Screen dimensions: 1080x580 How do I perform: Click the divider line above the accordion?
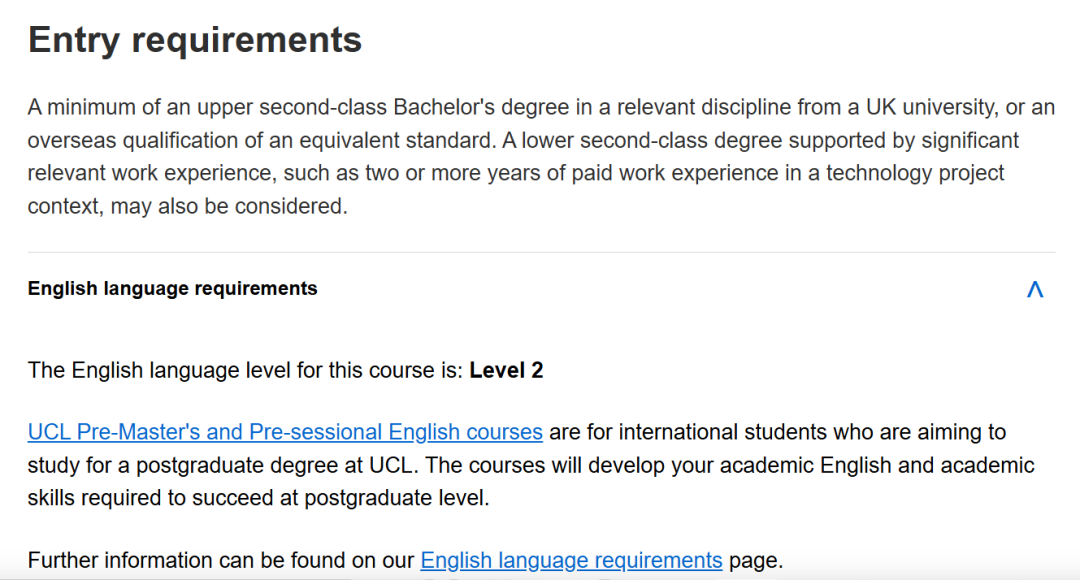coord(540,252)
